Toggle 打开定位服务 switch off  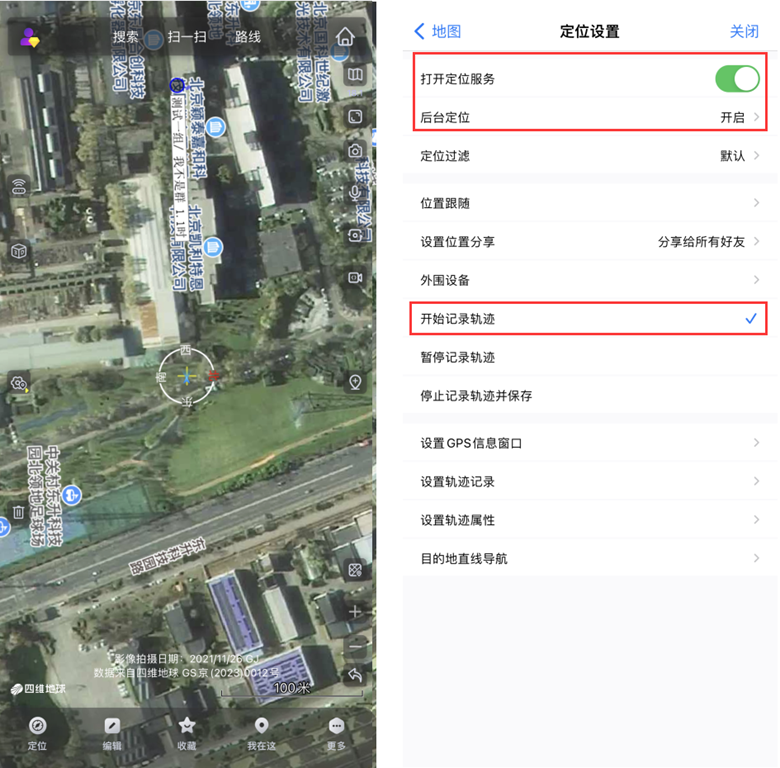737,79
